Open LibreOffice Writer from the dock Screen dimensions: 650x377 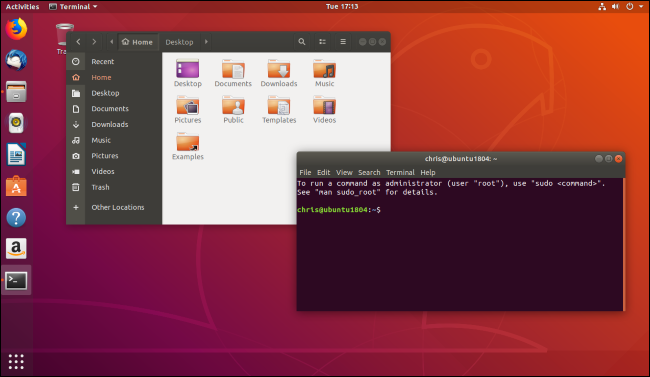point(16,154)
